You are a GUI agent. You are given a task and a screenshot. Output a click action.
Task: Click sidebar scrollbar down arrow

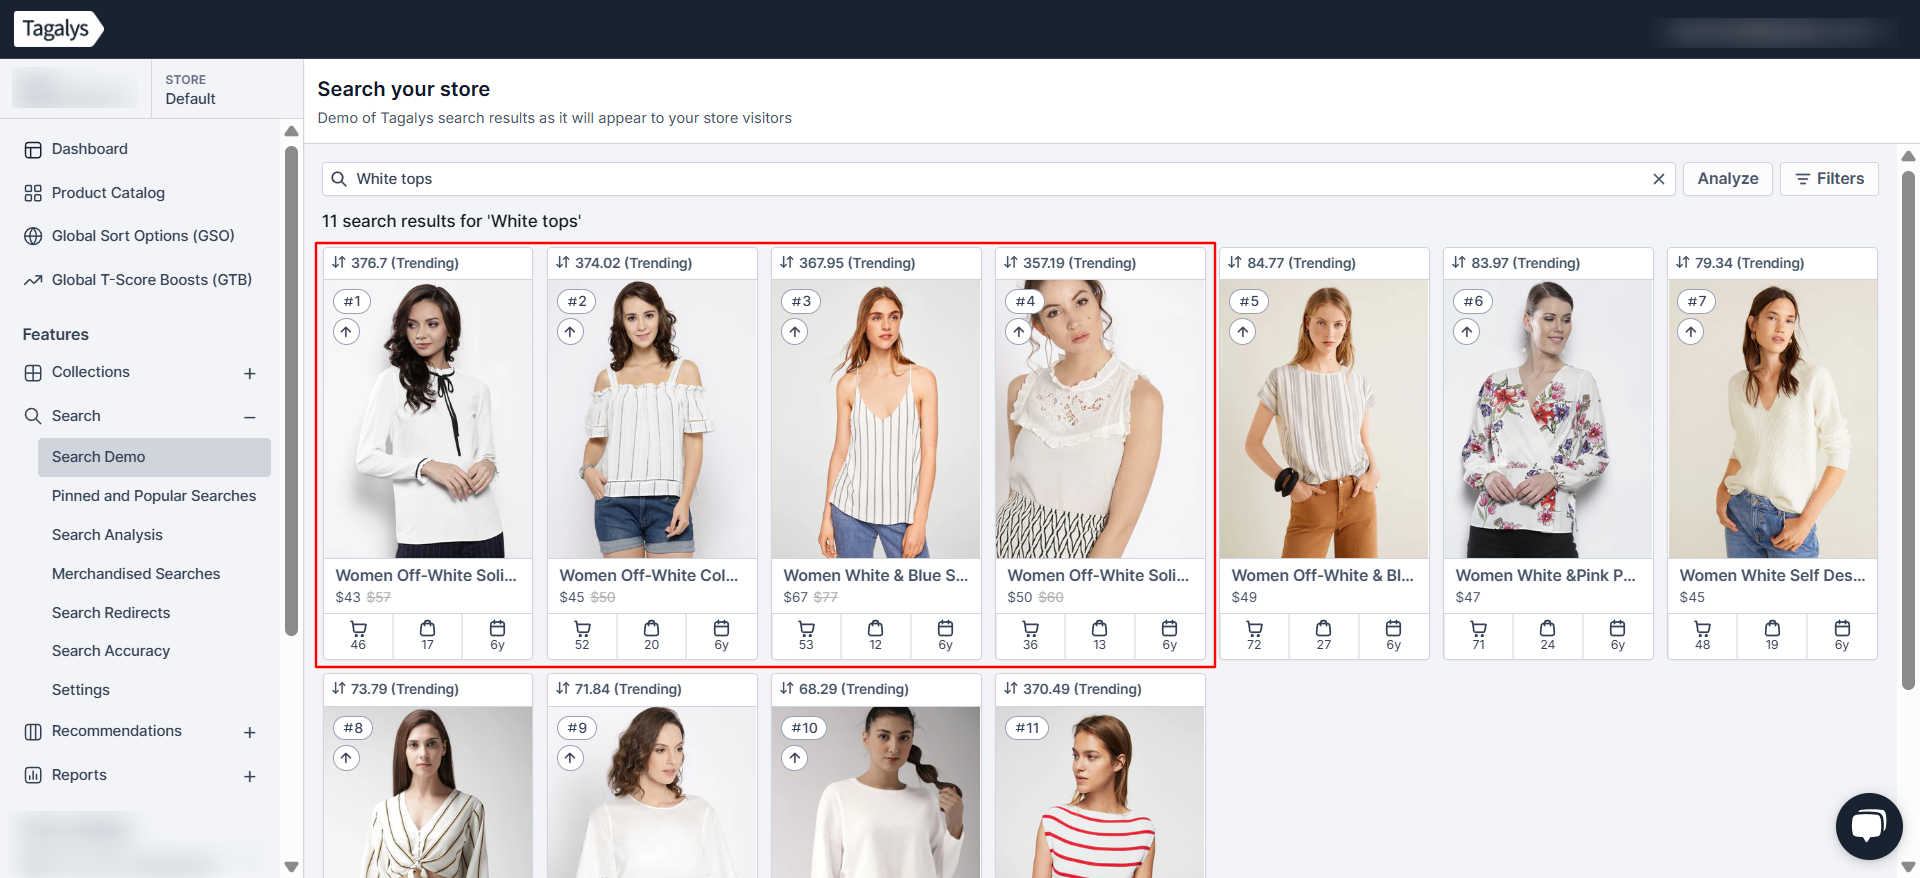point(291,867)
